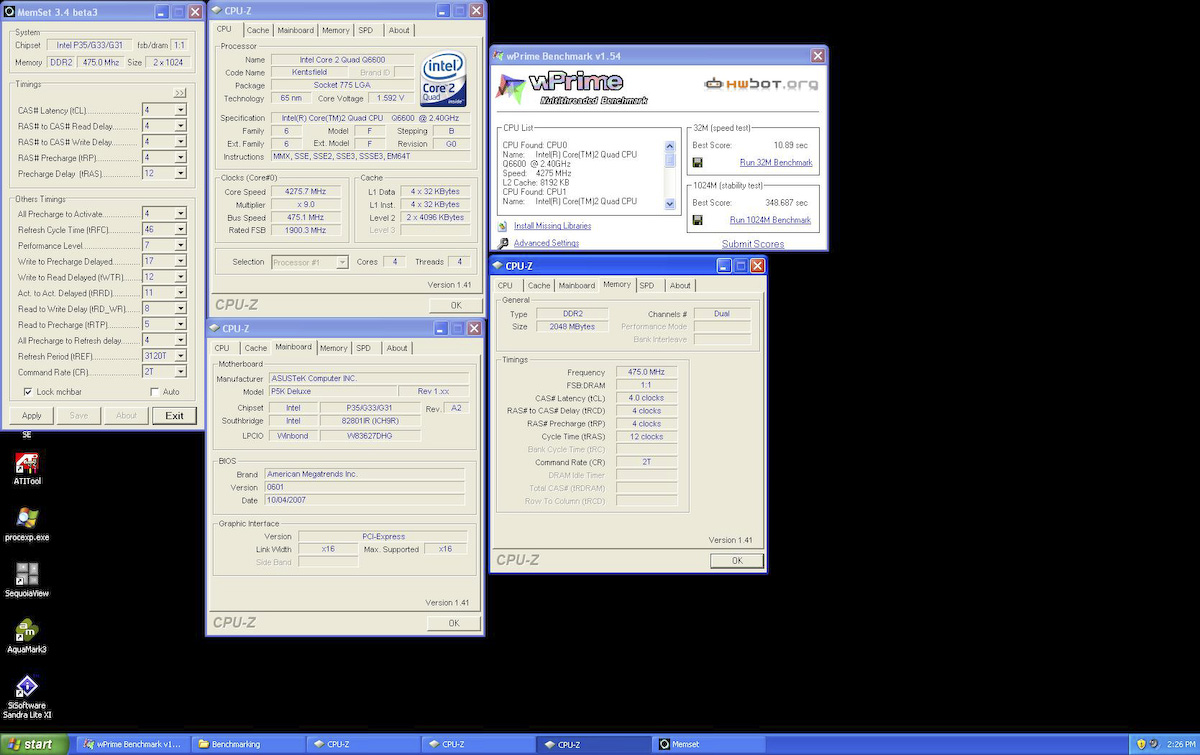This screenshot has height=755, width=1200.
Task: Click OK in the Mainboard CPU-Z window
Action: 453,623
